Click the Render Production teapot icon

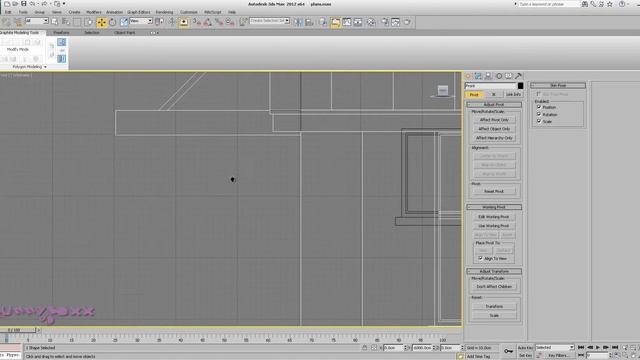[x=407, y=22]
